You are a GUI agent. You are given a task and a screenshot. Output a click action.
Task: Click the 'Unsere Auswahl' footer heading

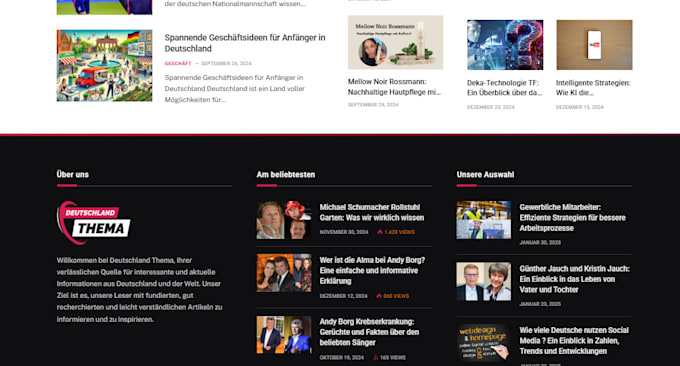coord(485,174)
